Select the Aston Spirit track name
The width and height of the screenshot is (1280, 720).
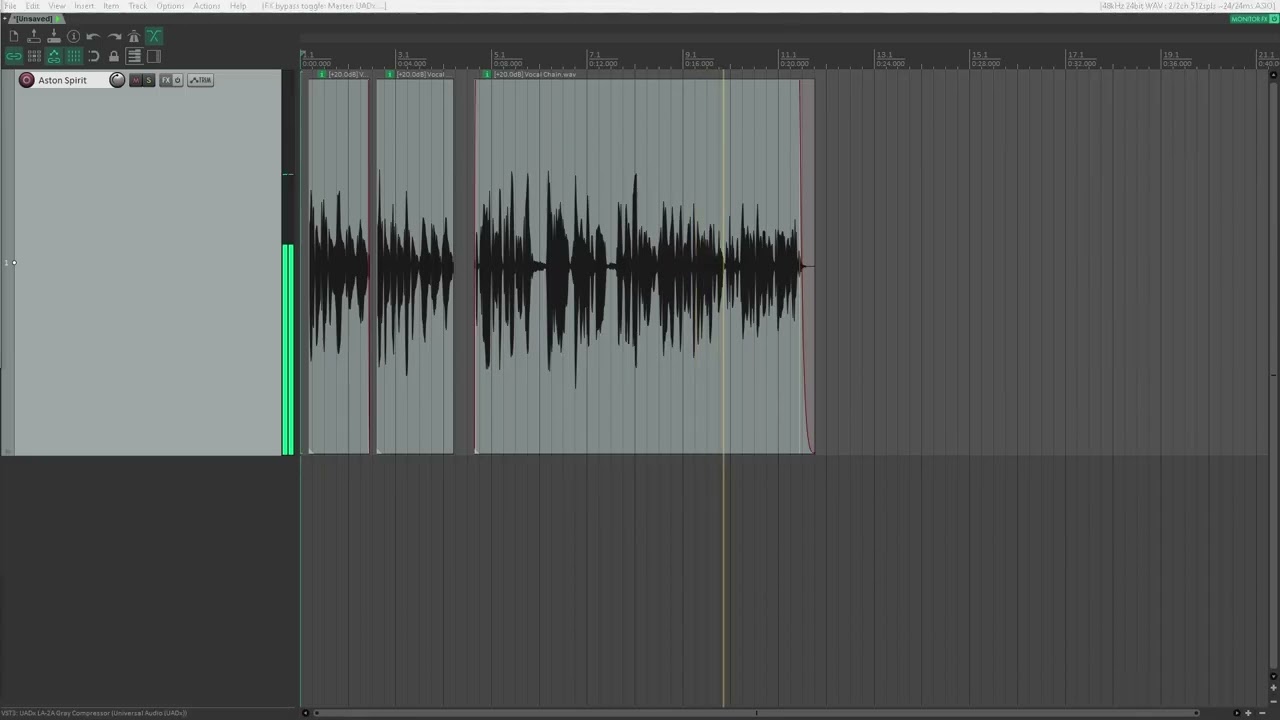62,80
